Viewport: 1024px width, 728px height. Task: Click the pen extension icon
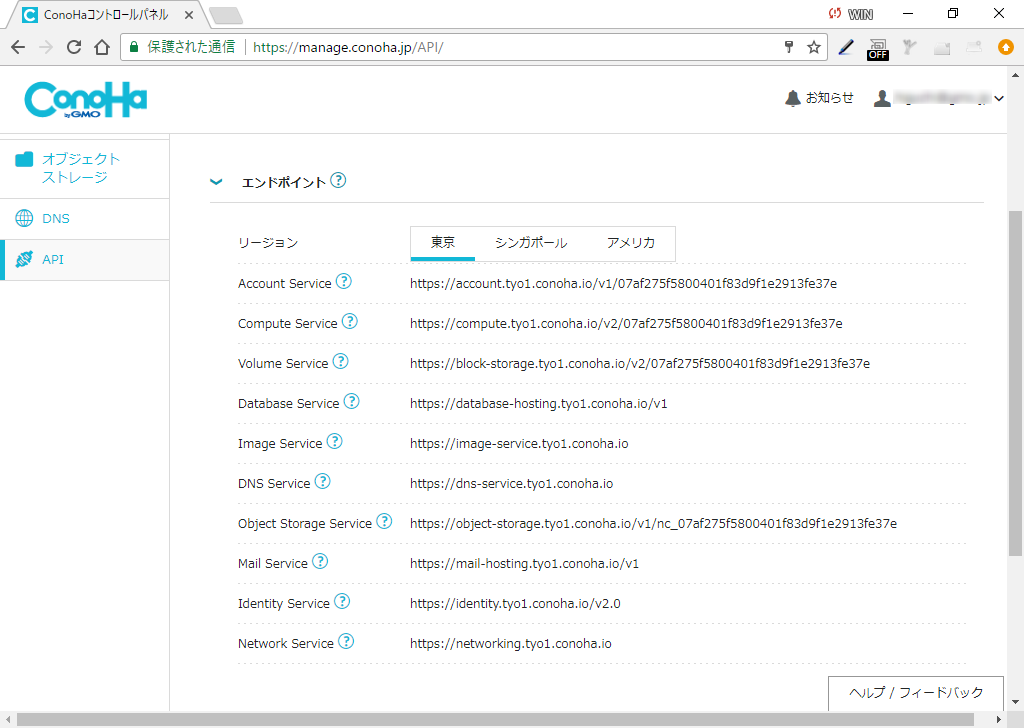[x=846, y=47]
